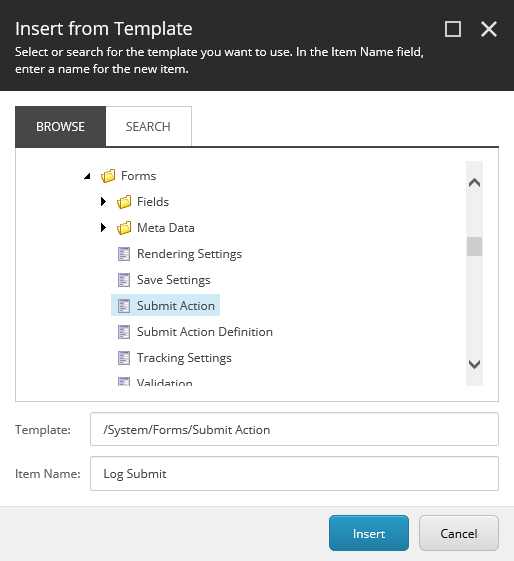Click the tree scrollbar up arrow
Image resolution: width=514 pixels, height=561 pixels.
(x=474, y=183)
